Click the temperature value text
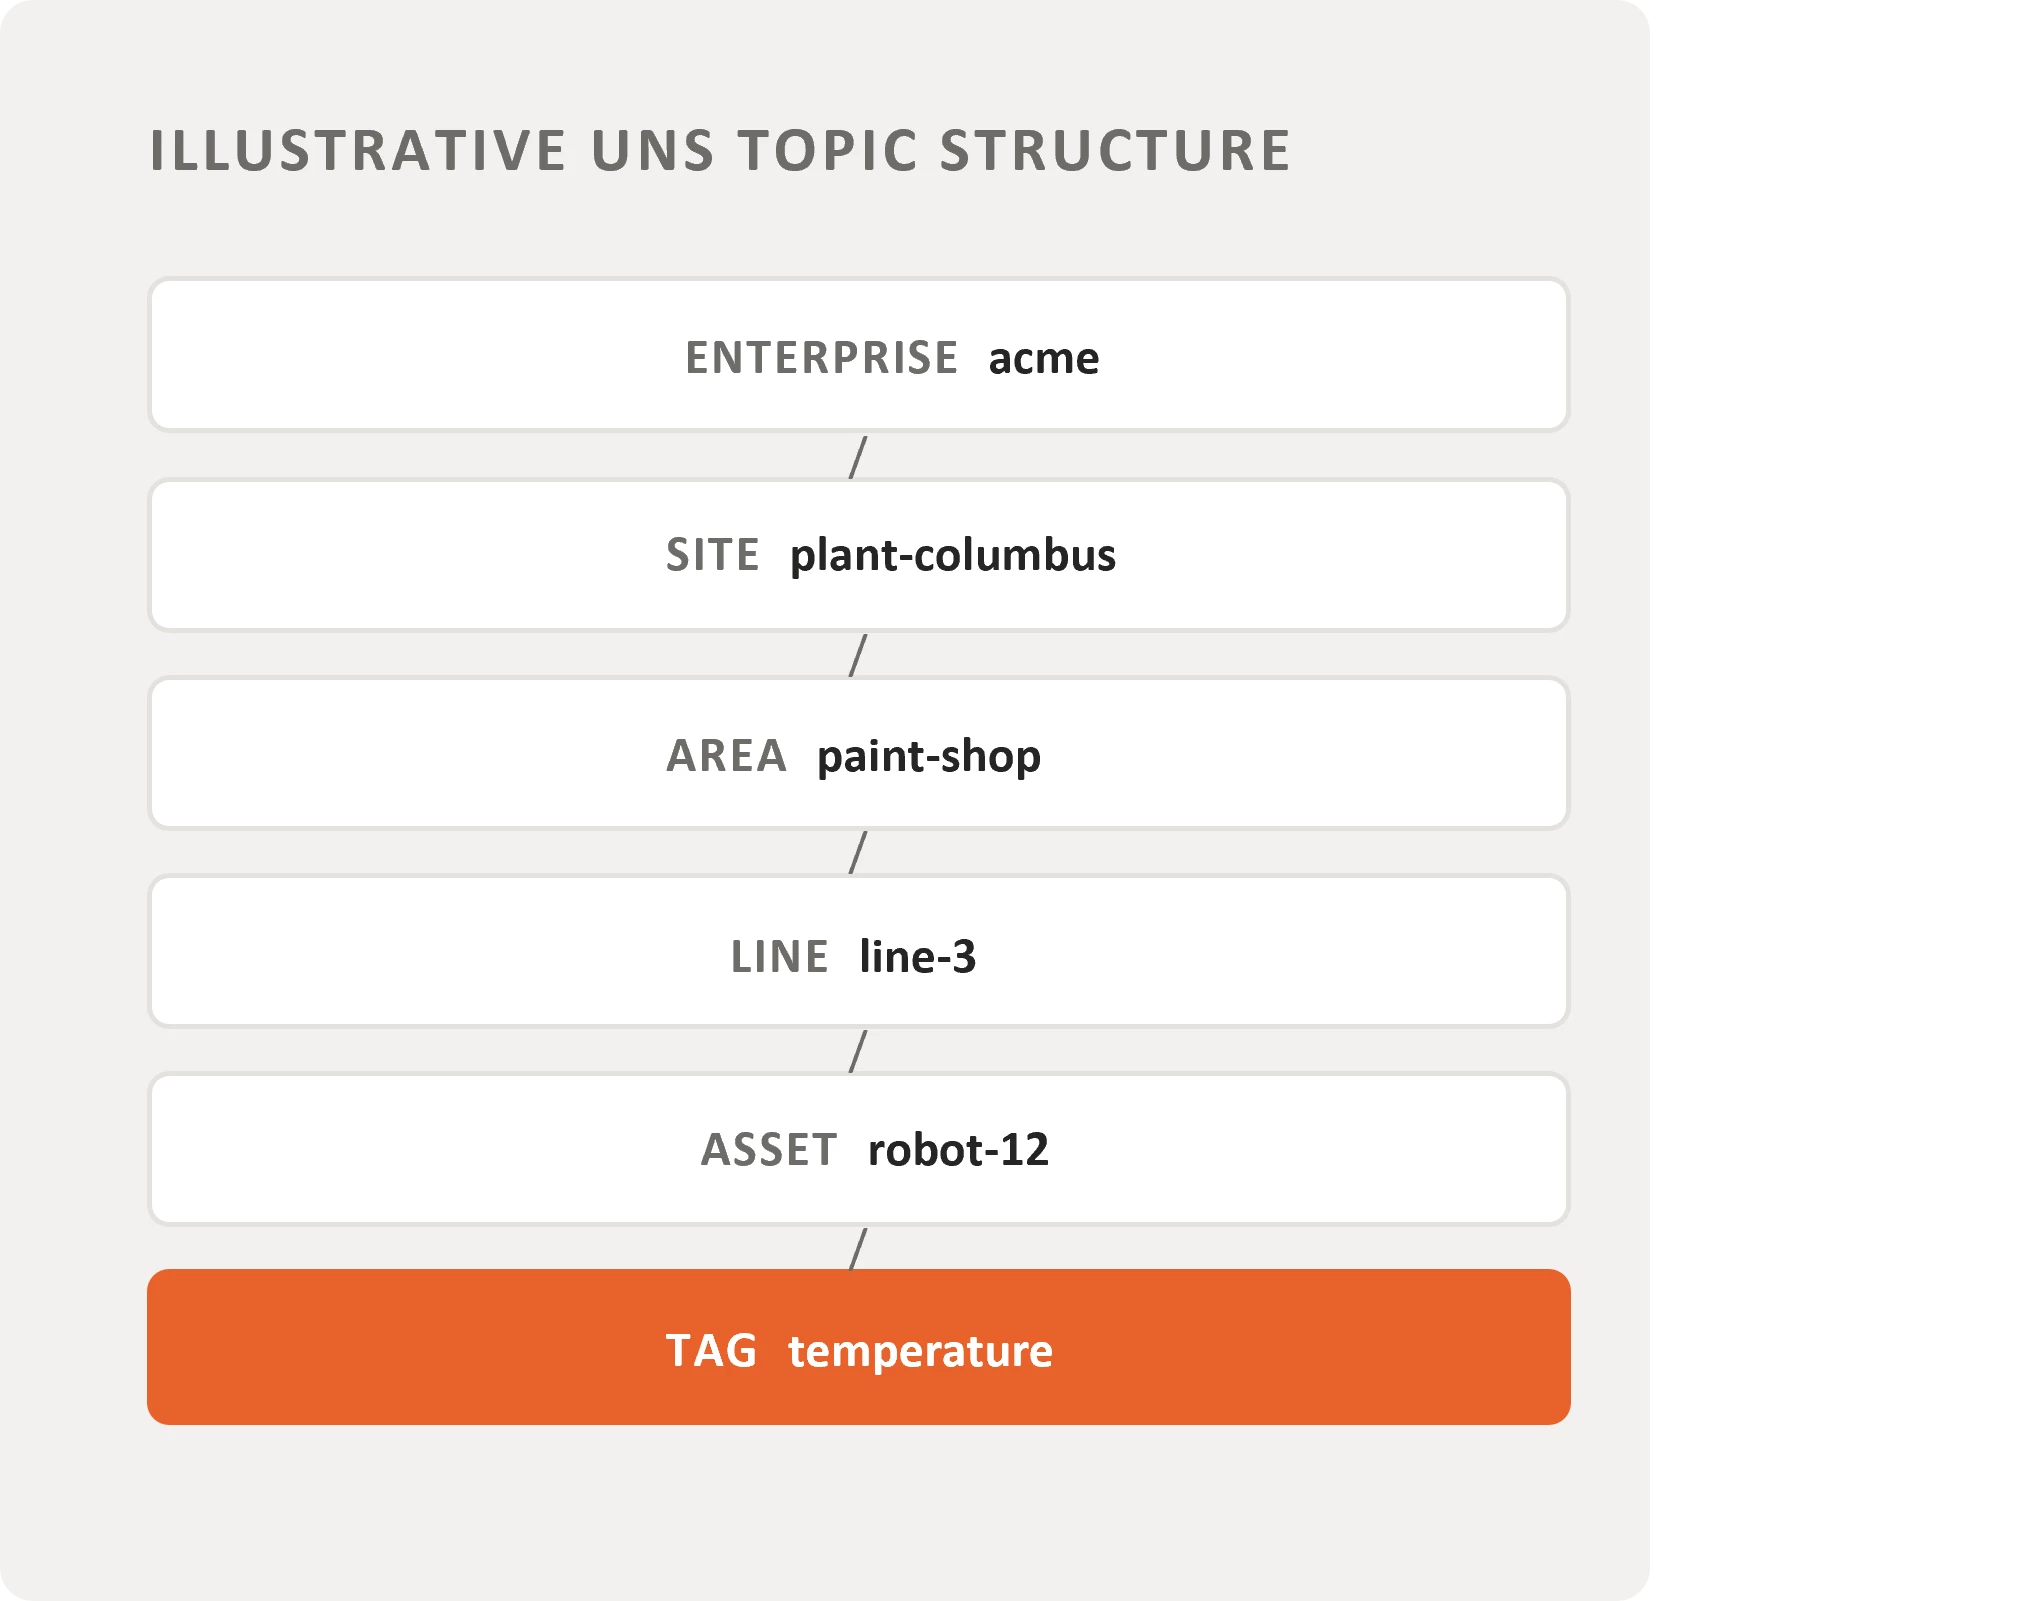This screenshot has width=2017, height=1601. click(920, 1352)
